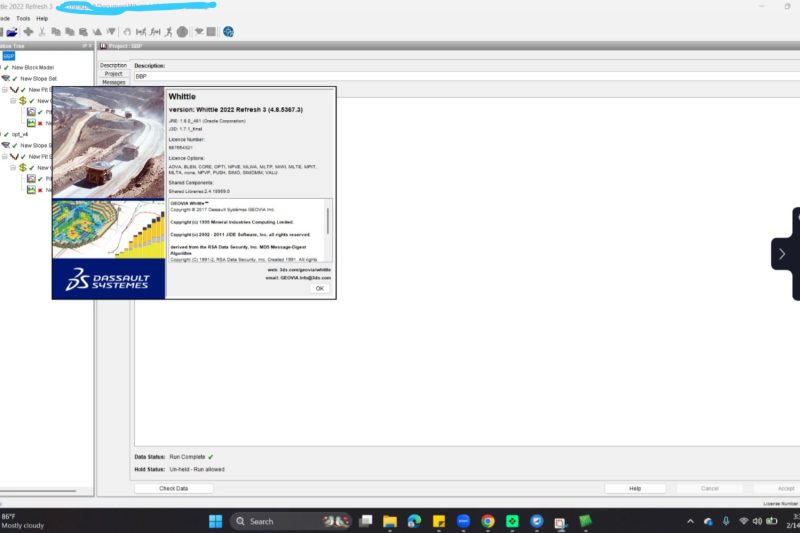This screenshot has height=533, width=800.
Task: Open a project with the folder icon
Action: coord(11,32)
